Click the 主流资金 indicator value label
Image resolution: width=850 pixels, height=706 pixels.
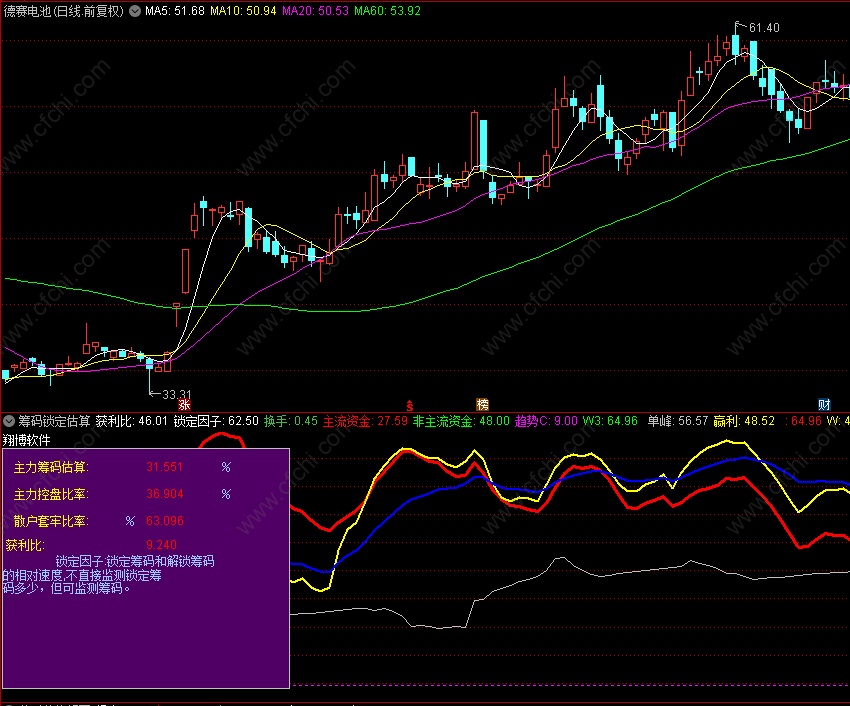pos(365,421)
